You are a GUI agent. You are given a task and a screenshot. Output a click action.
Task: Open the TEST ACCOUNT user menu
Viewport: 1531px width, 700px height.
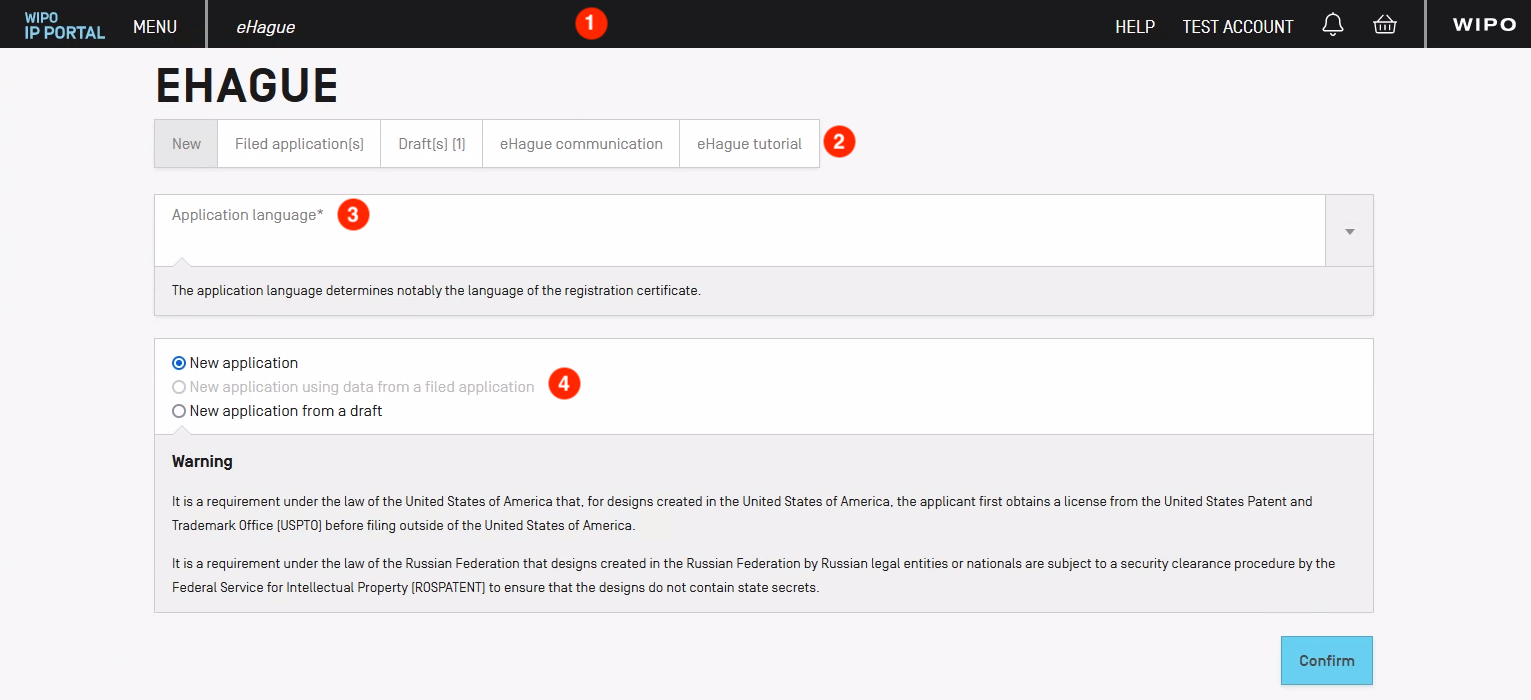(1237, 27)
